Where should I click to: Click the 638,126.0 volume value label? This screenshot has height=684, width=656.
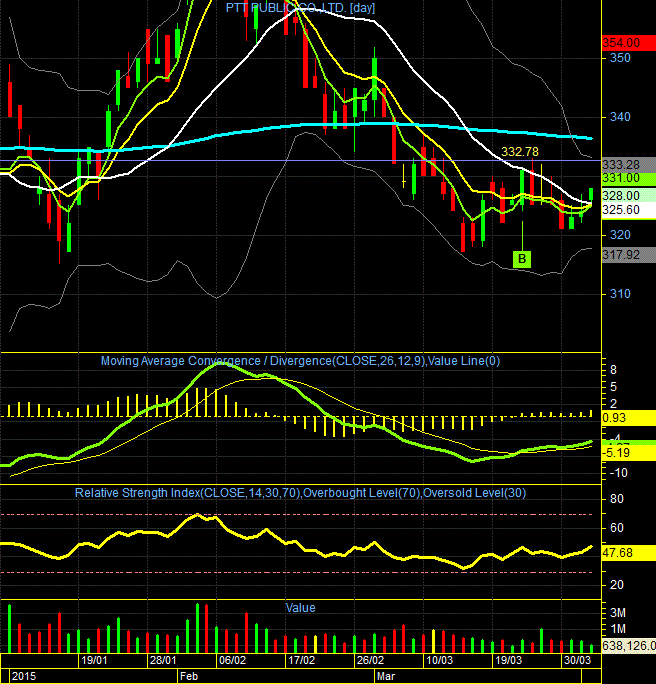pos(629,645)
